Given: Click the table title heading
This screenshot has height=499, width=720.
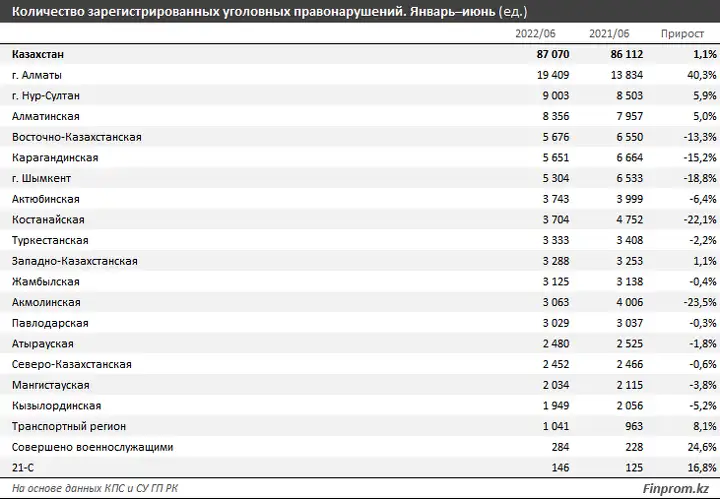Looking at the screenshot, I should (x=270, y=11).
